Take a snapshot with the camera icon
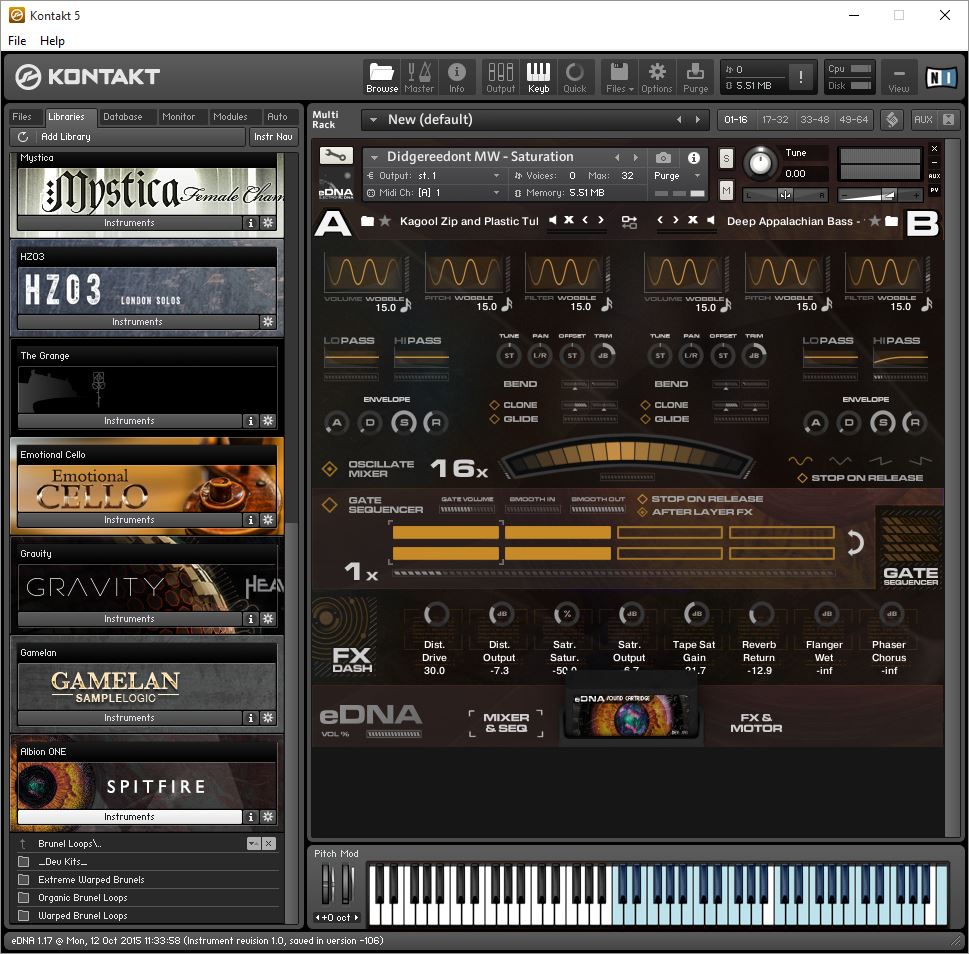The image size is (969, 954). pyautogui.click(x=663, y=158)
